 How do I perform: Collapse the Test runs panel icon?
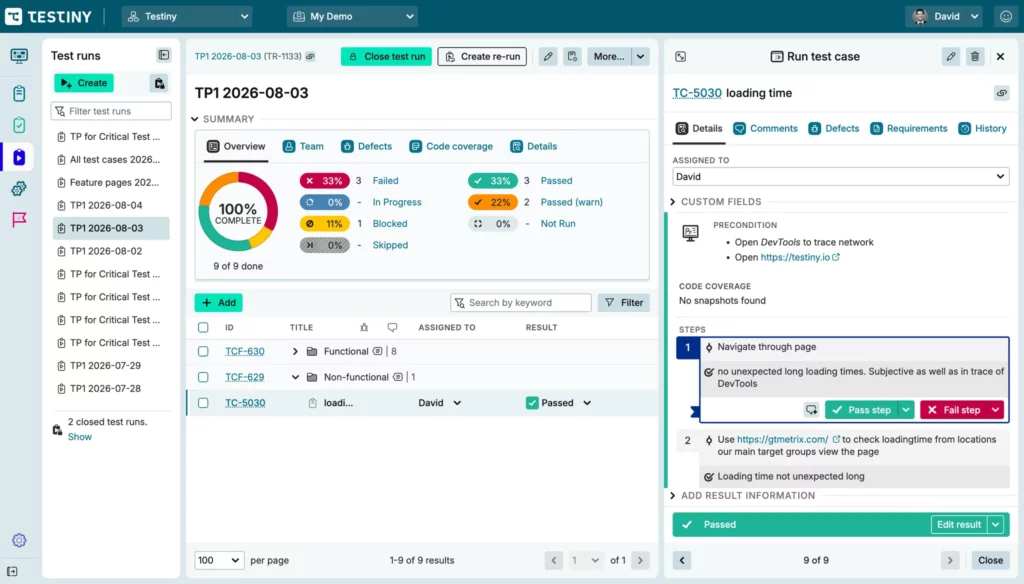coord(163,56)
